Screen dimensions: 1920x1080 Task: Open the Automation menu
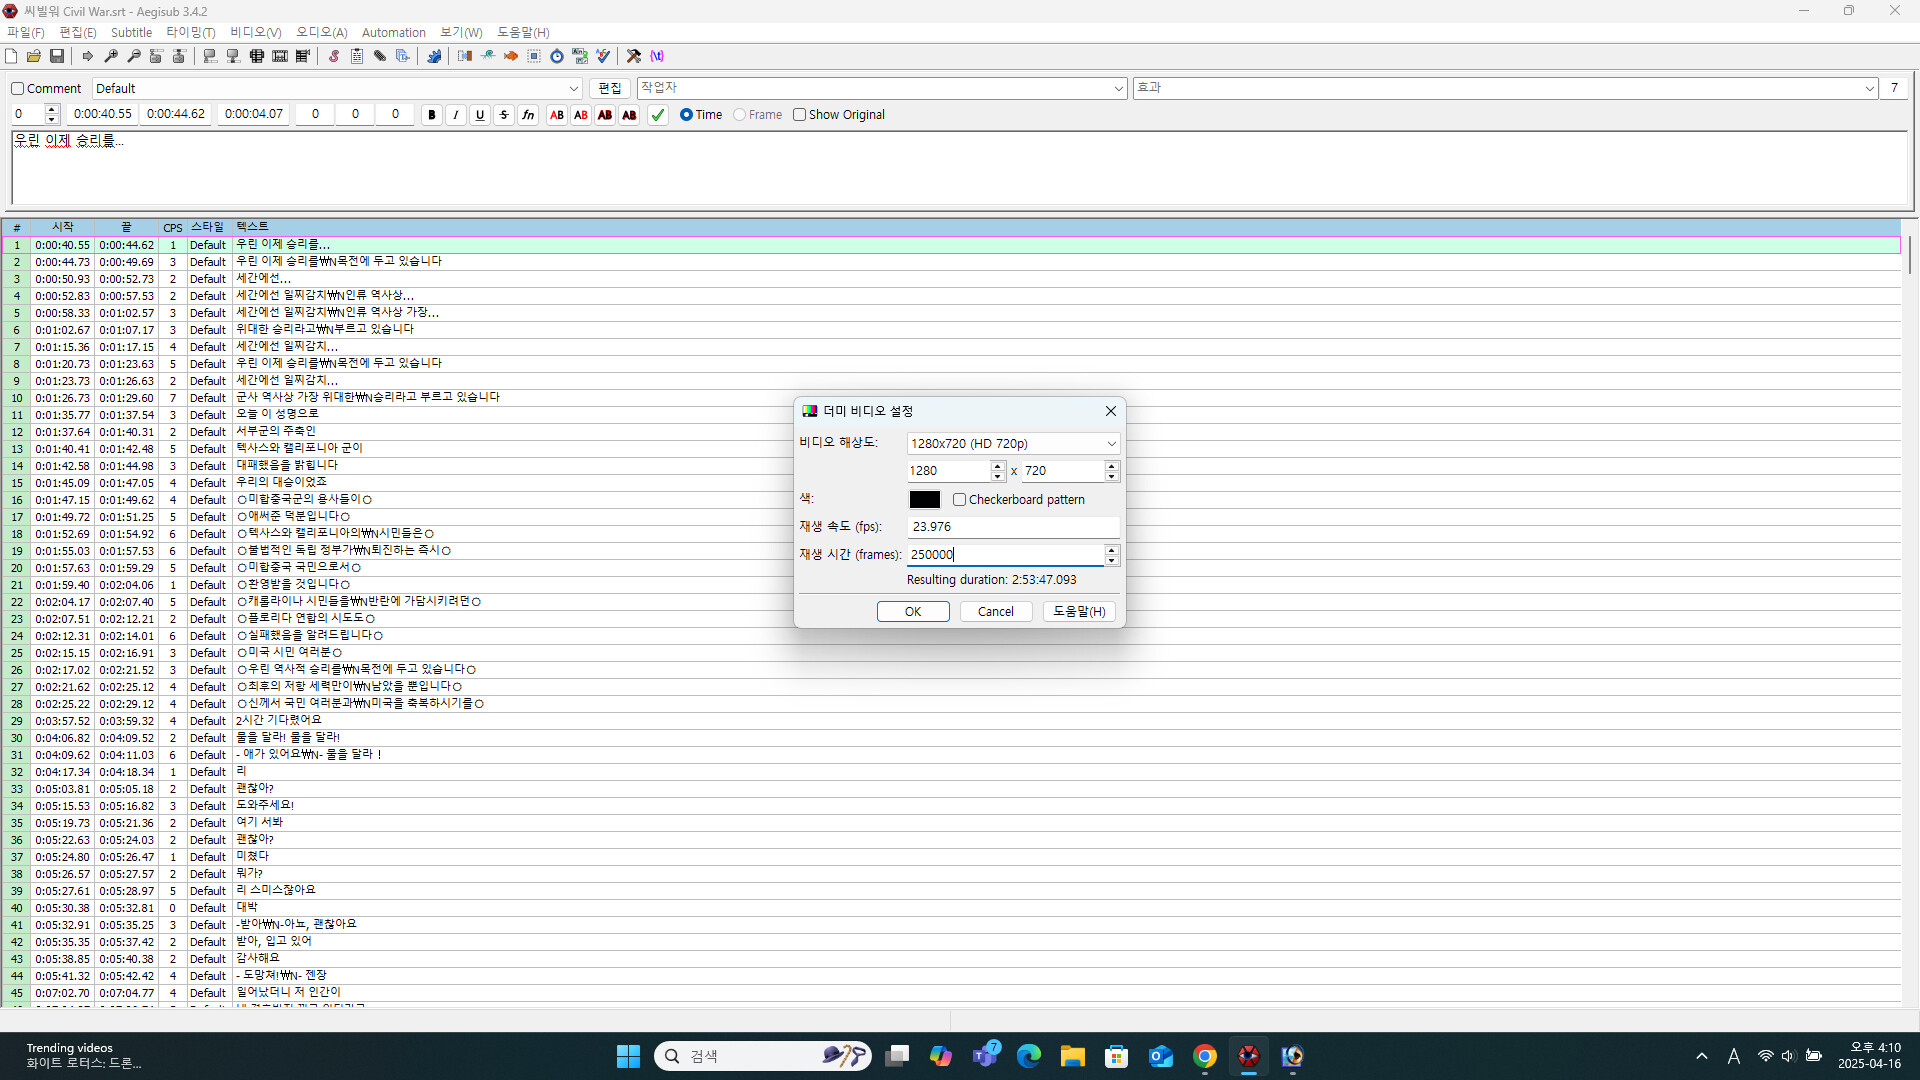pyautogui.click(x=393, y=33)
